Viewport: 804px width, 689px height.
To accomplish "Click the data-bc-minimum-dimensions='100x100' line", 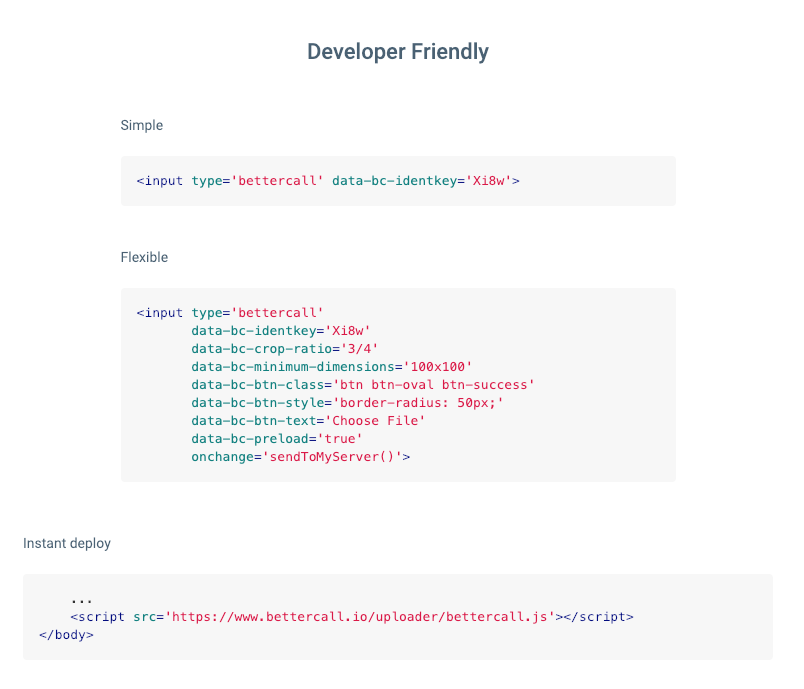I will tap(331, 367).
